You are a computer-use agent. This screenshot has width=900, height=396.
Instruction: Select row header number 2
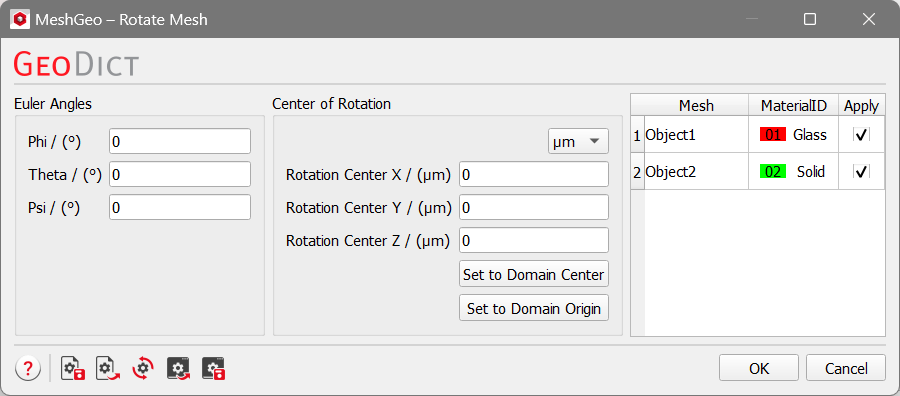pos(637,172)
